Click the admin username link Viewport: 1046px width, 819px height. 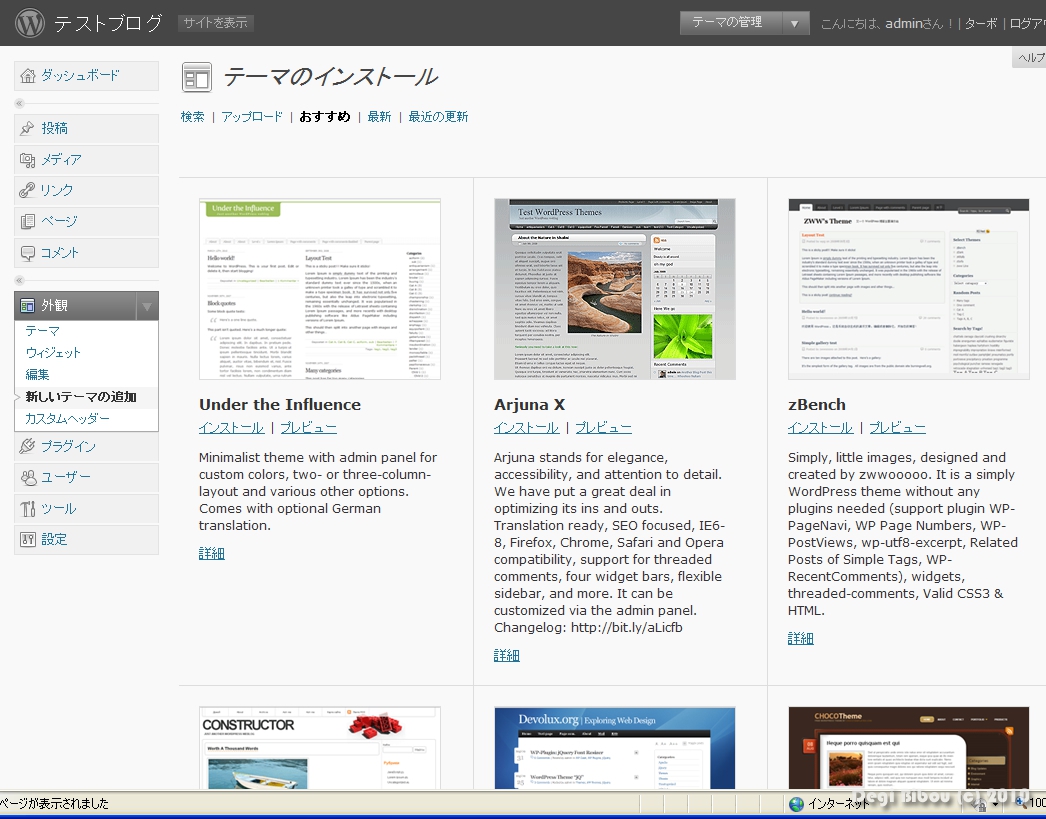pyautogui.click(x=903, y=23)
